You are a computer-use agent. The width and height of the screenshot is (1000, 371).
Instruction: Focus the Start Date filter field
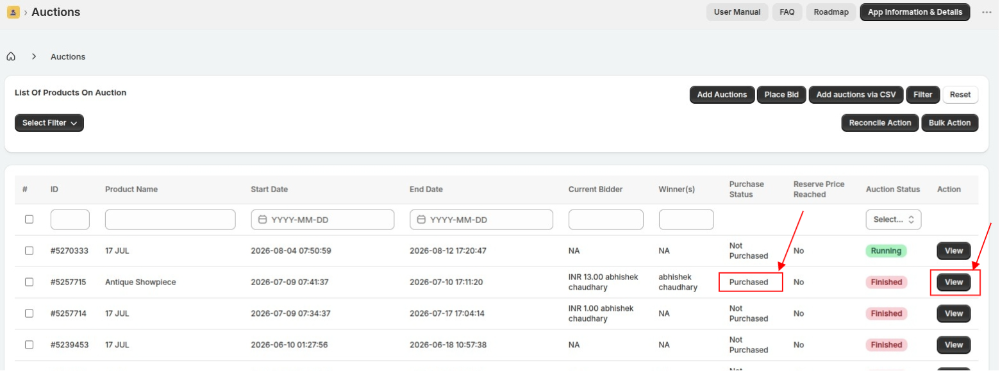pos(322,219)
